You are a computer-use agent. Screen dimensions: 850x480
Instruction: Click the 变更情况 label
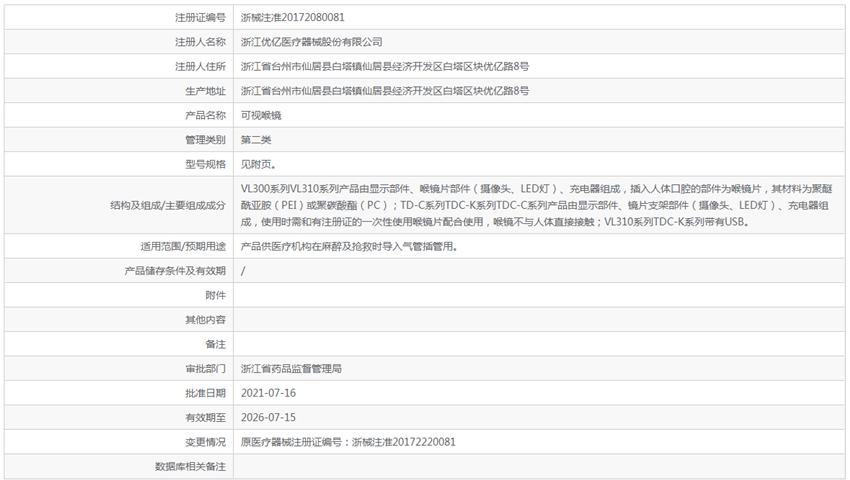click(x=205, y=441)
